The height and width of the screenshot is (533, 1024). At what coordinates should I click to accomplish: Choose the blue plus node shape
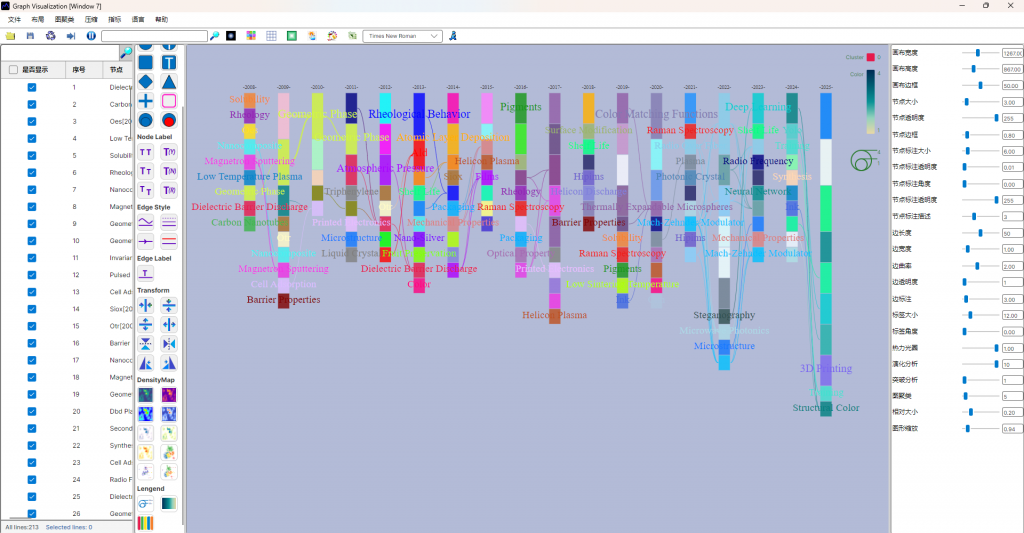click(146, 101)
